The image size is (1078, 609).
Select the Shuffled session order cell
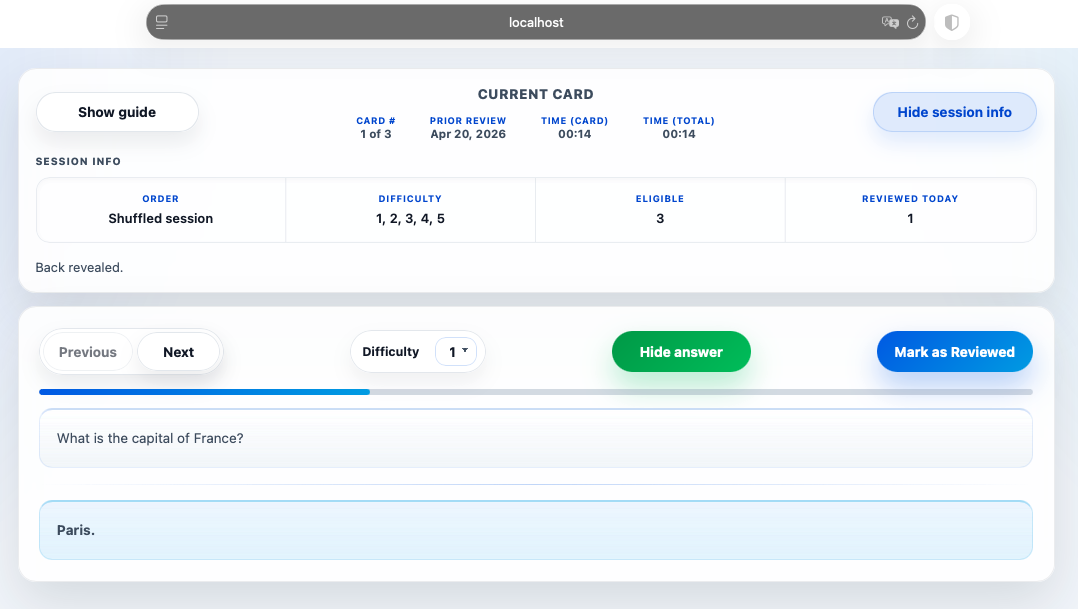[x=161, y=210]
